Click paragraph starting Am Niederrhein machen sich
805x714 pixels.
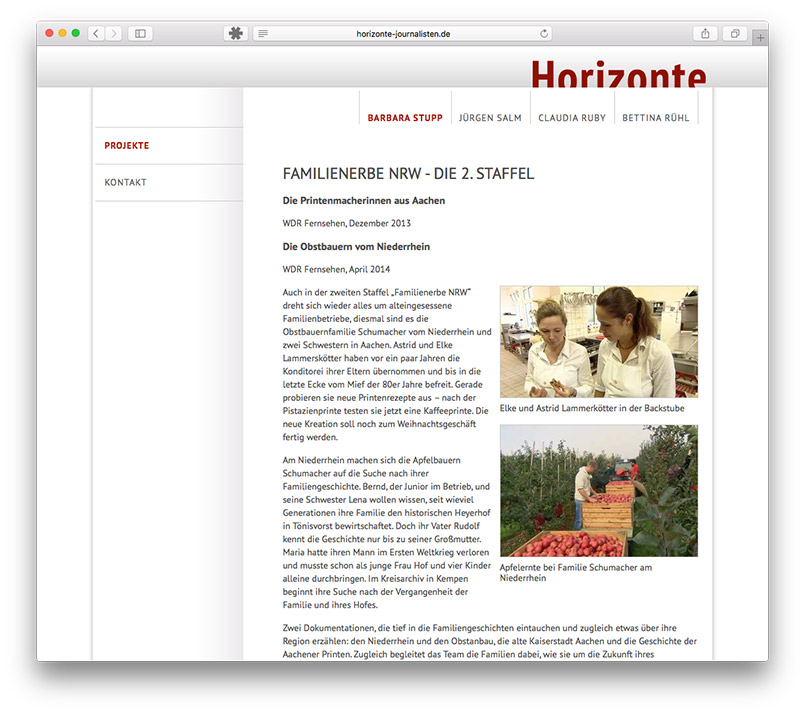(387, 532)
